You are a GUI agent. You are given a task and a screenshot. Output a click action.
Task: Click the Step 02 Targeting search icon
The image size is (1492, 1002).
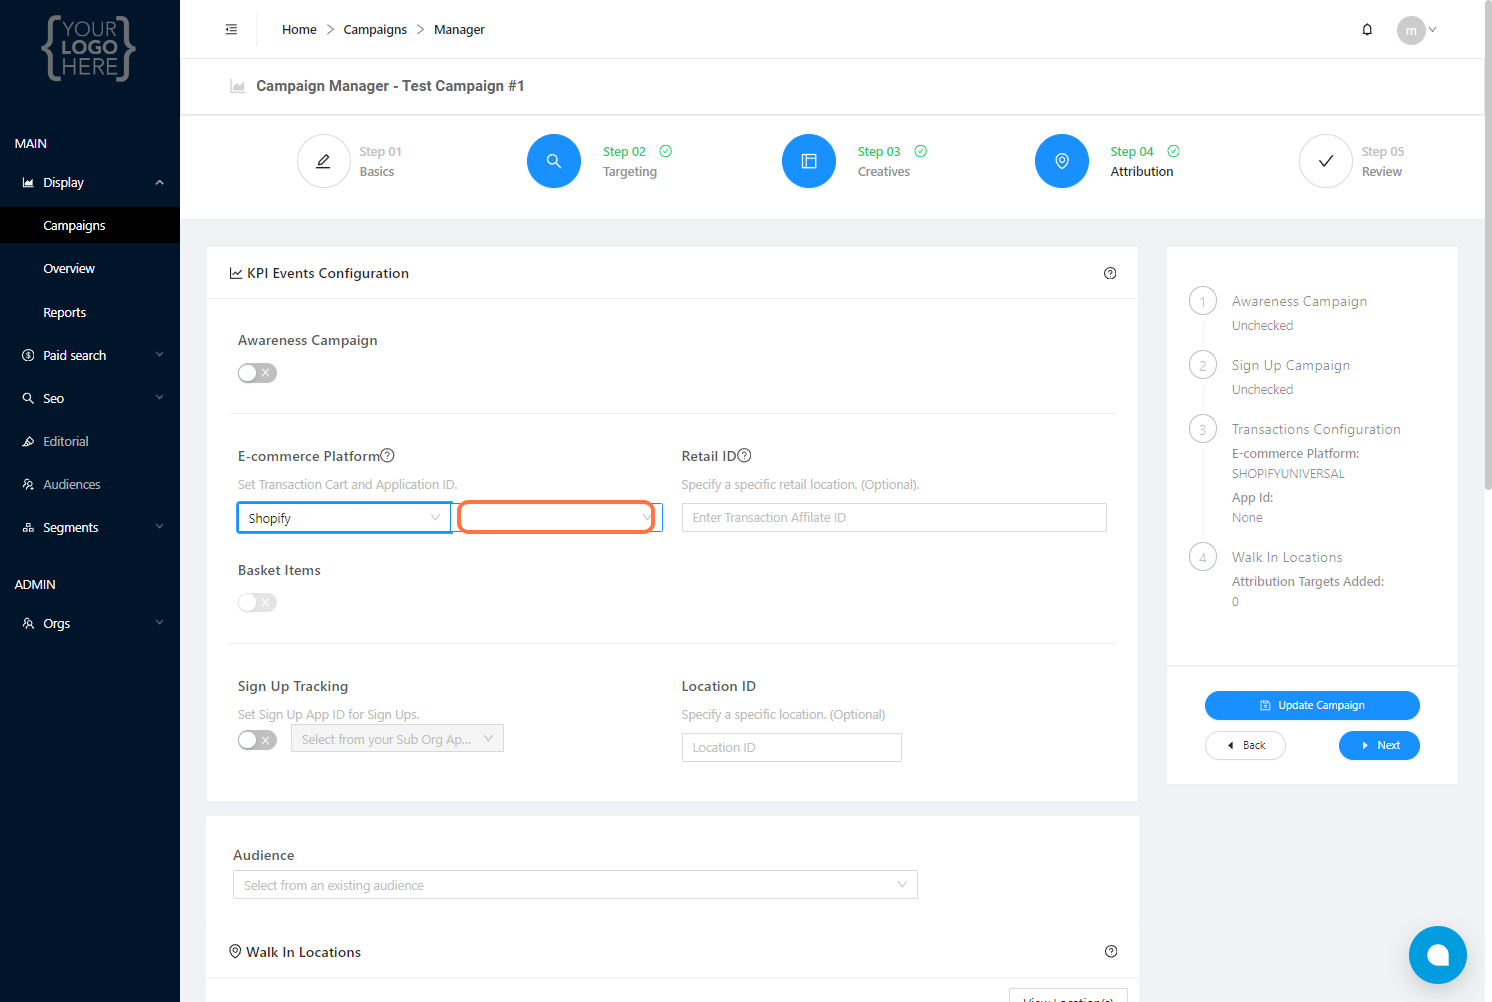[554, 161]
